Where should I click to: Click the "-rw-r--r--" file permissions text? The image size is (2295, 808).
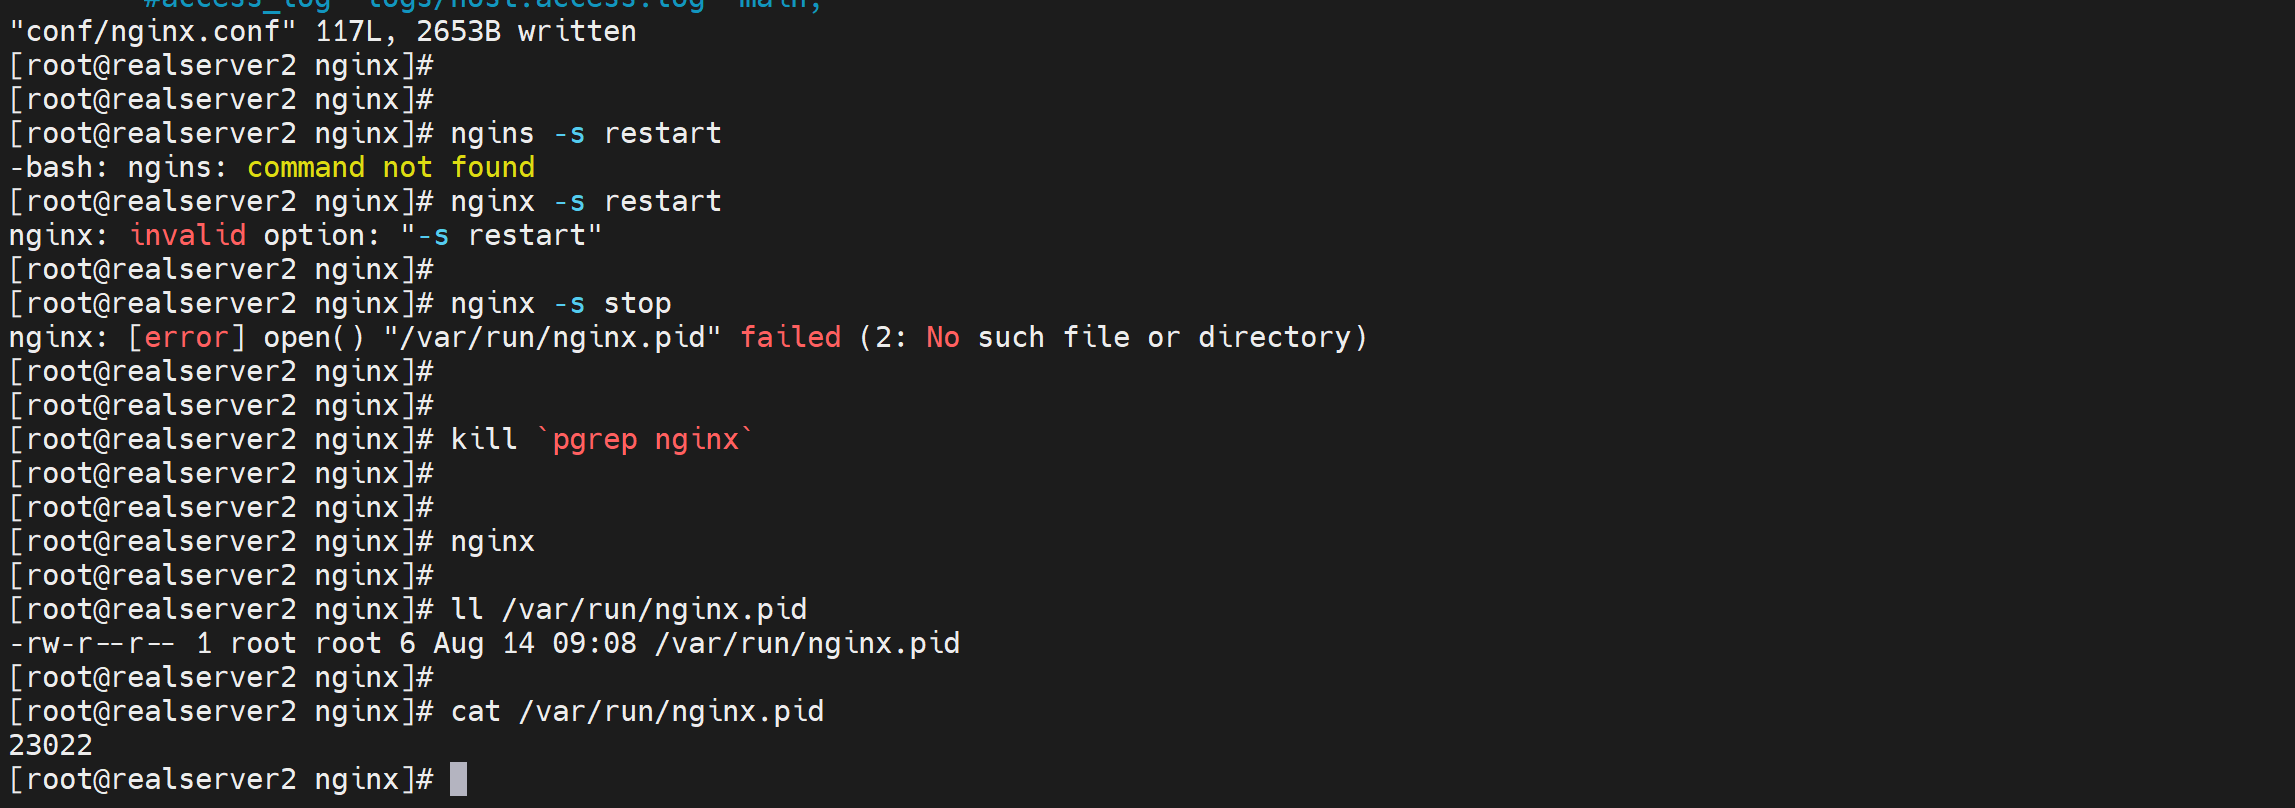(92, 643)
